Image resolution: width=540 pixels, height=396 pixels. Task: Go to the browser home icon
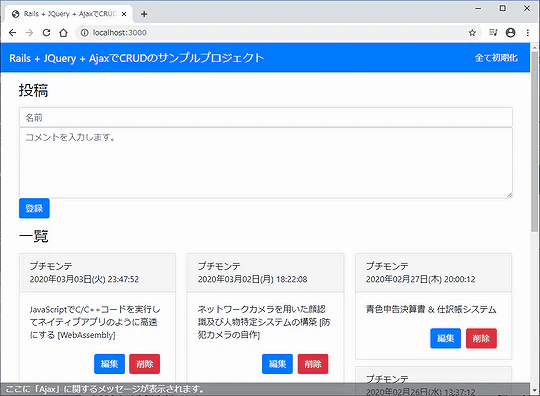pyautogui.click(x=63, y=33)
